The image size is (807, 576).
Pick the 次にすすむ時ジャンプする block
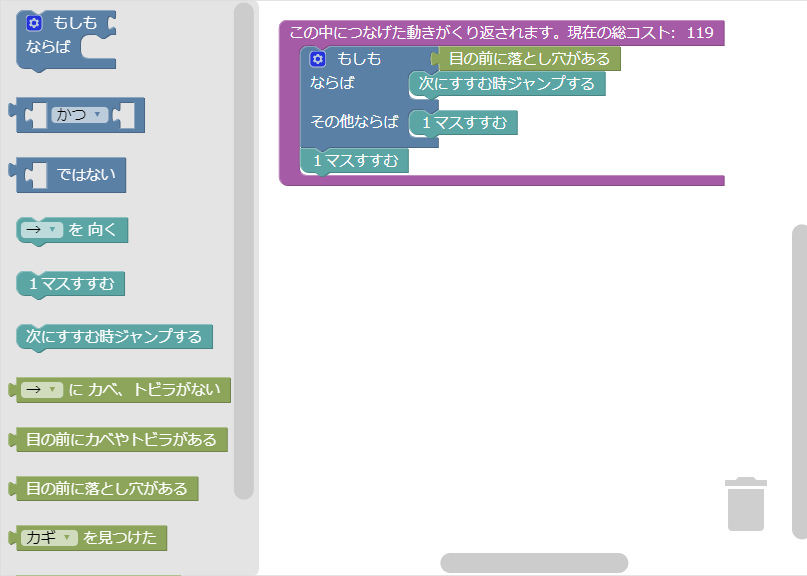coord(112,337)
